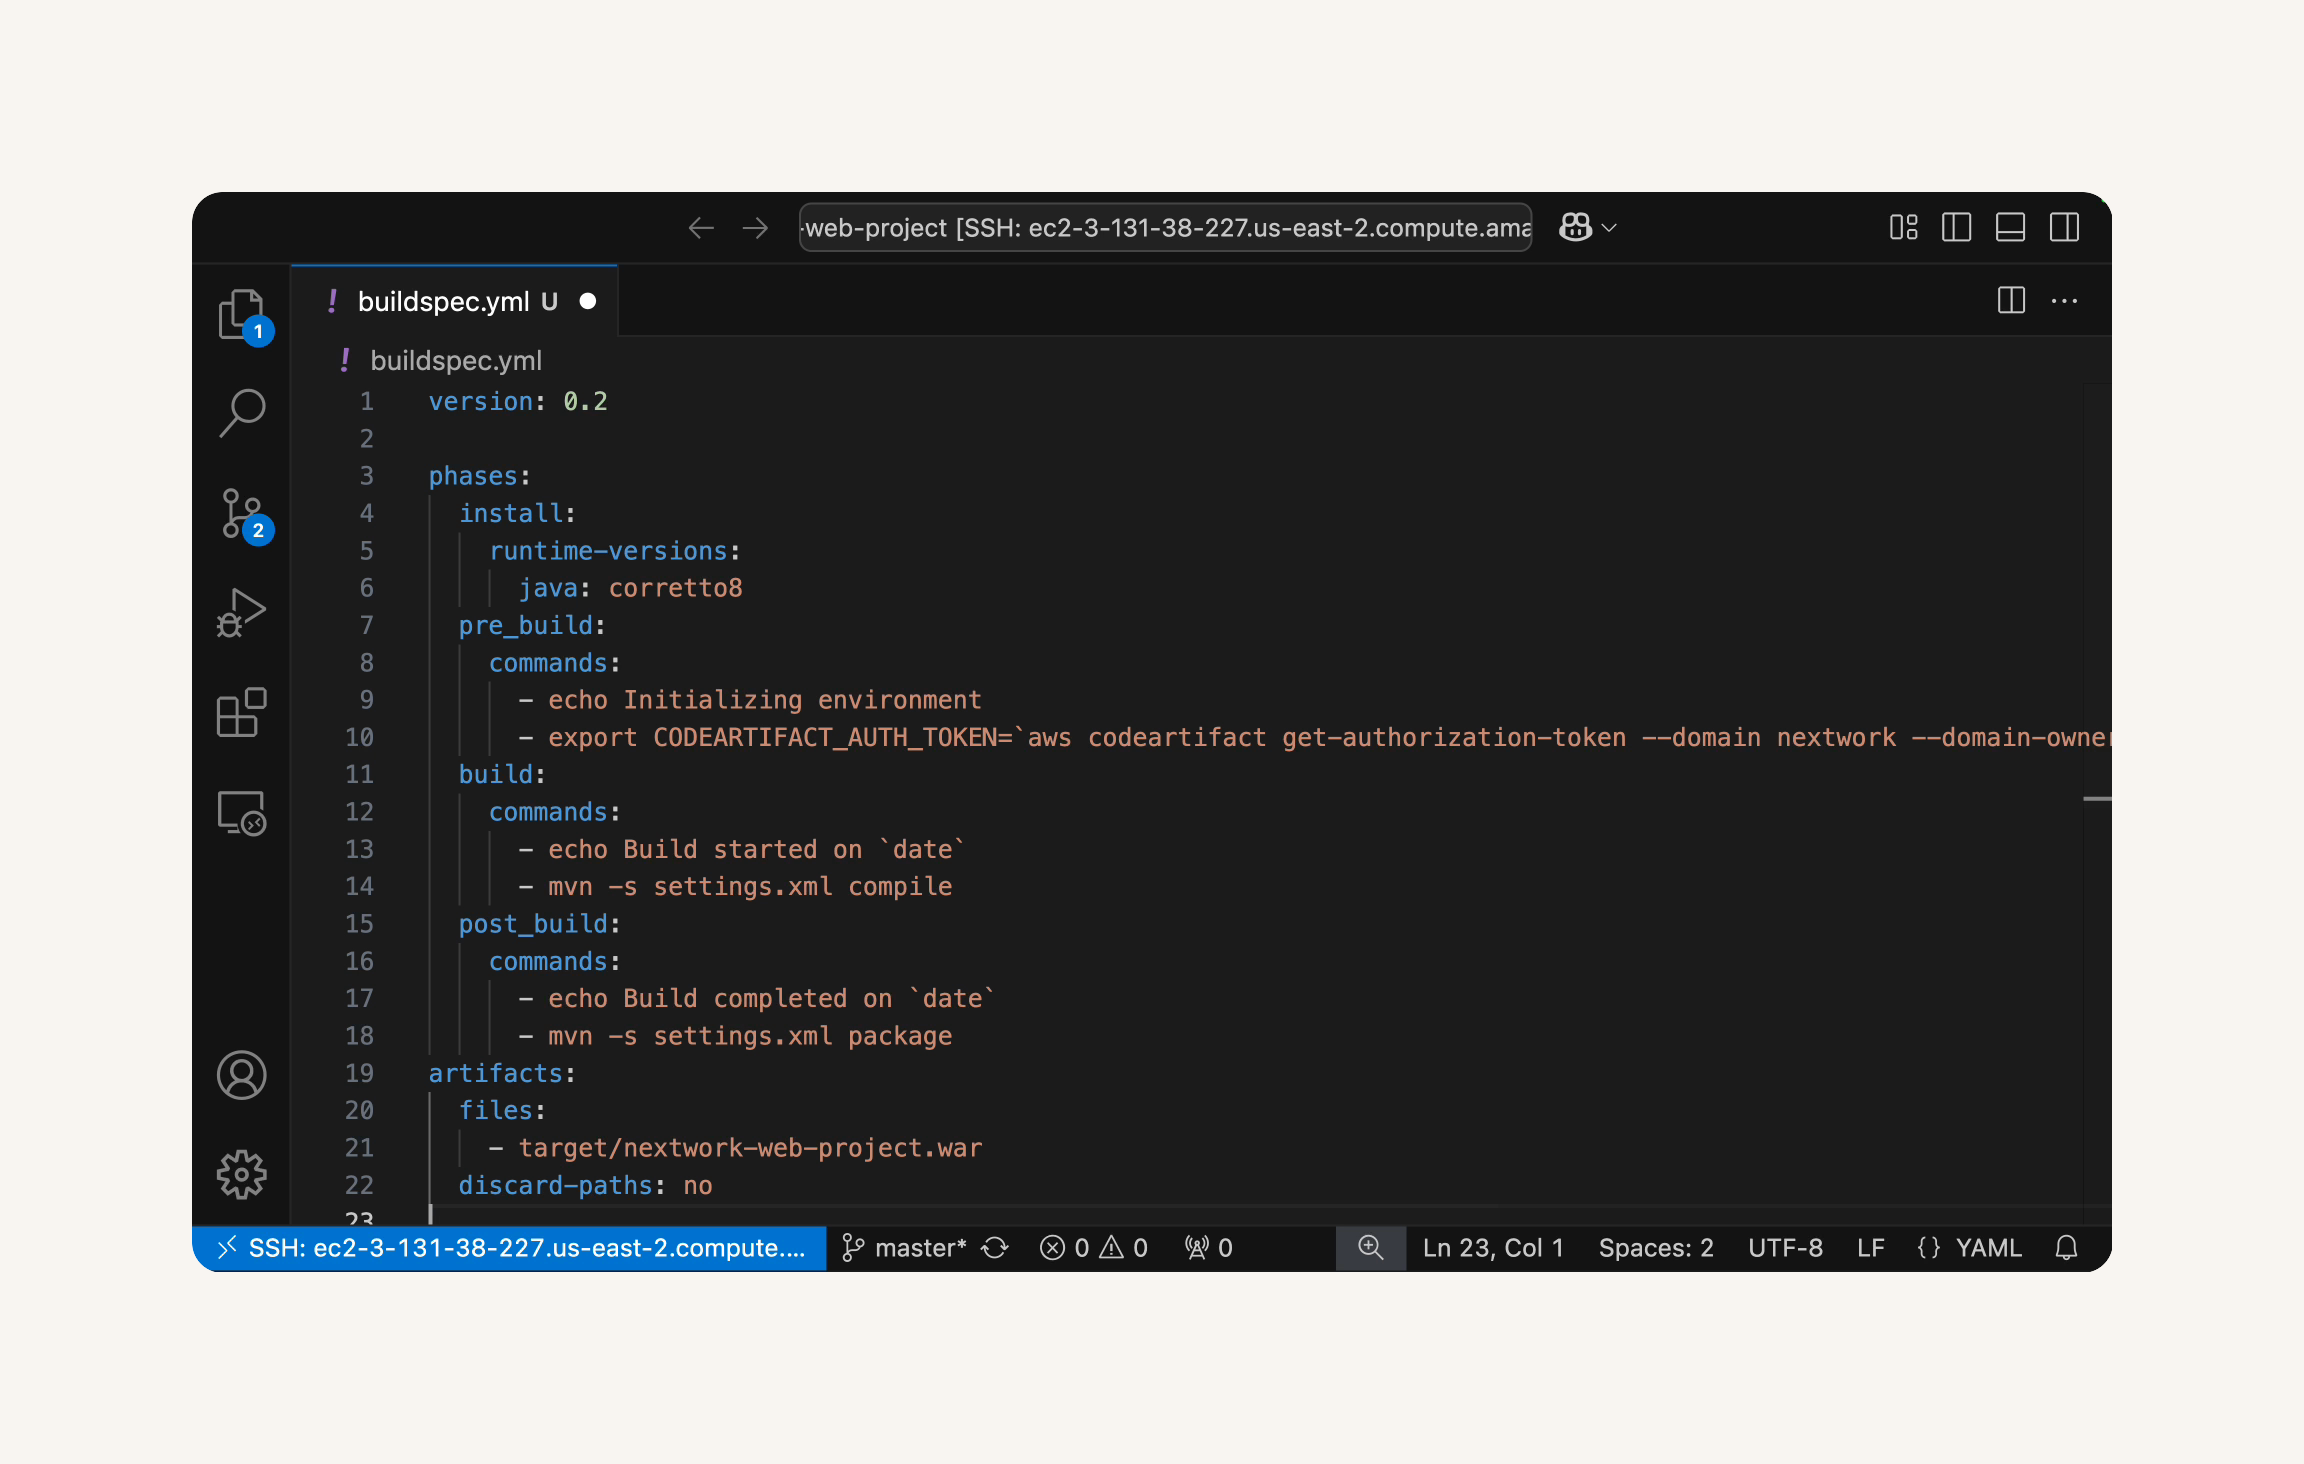Go to line via Ln 23, Col 1
The width and height of the screenshot is (2304, 1464).
click(x=1493, y=1248)
